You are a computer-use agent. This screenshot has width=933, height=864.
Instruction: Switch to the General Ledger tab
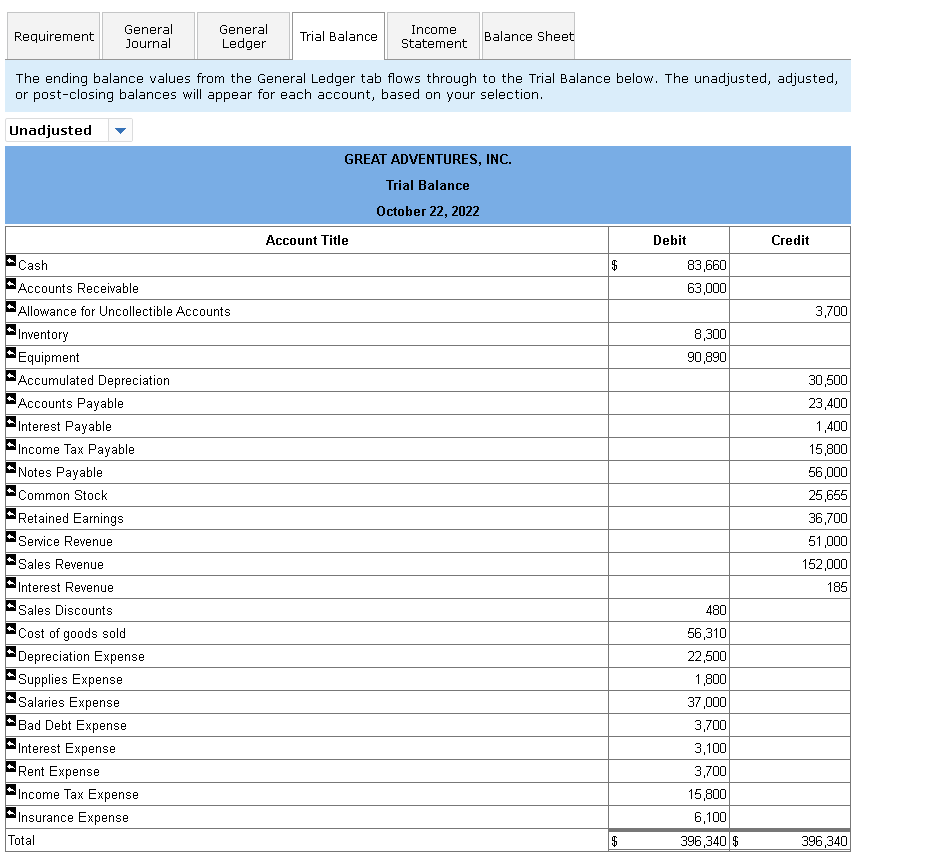click(x=243, y=35)
